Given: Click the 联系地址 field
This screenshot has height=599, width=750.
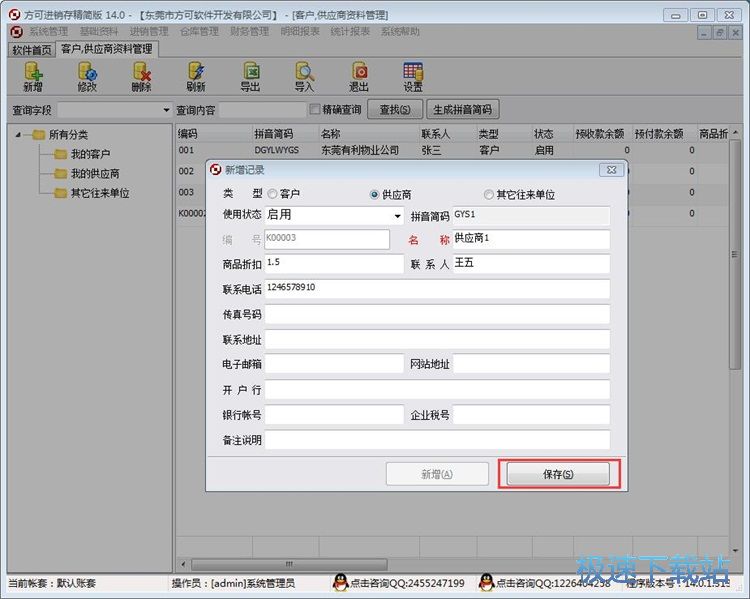Looking at the screenshot, I should 437,339.
